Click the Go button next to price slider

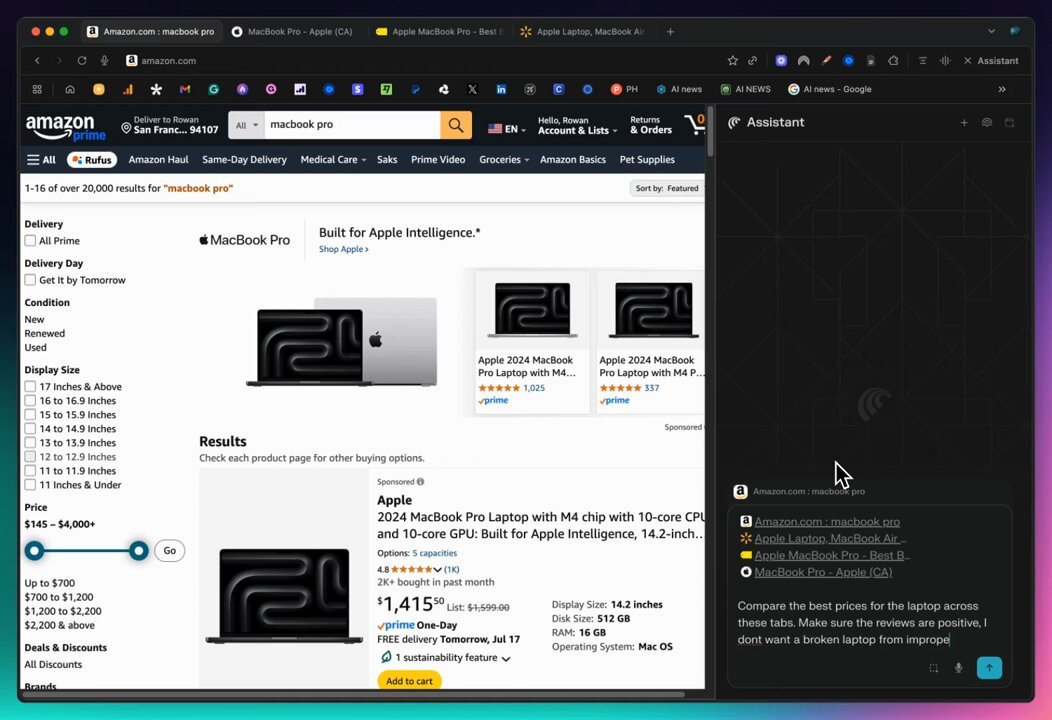point(170,551)
